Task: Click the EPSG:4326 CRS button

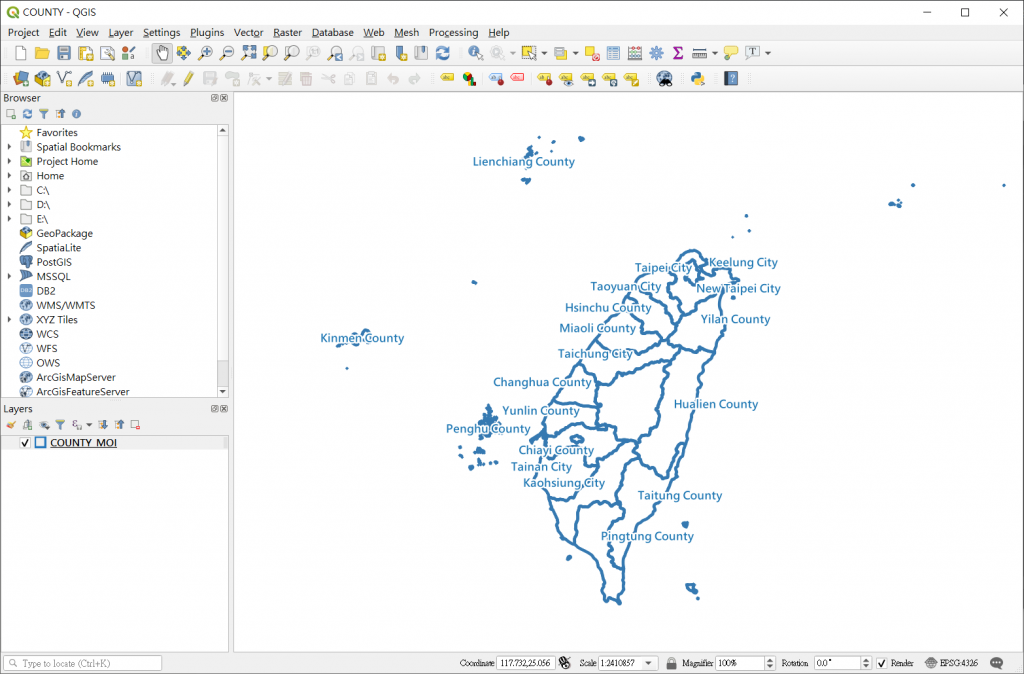Action: (x=952, y=663)
